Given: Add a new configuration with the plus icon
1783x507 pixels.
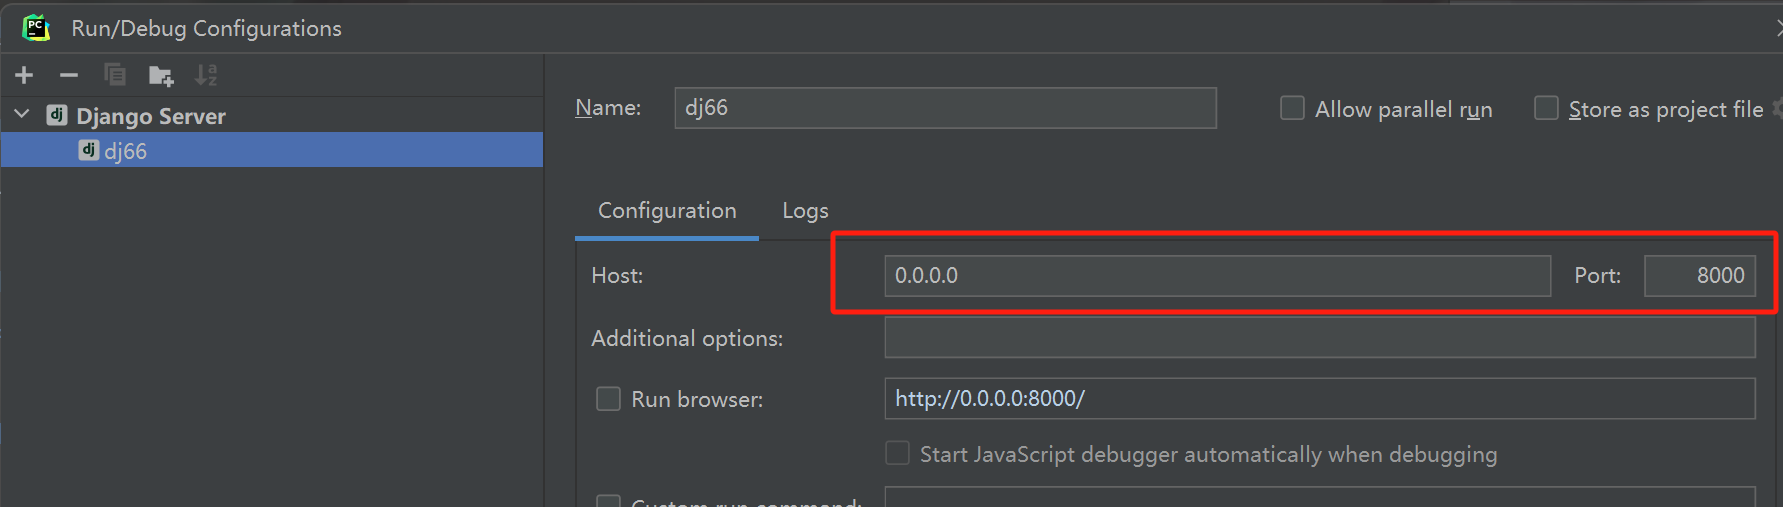Looking at the screenshot, I should tap(24, 75).
